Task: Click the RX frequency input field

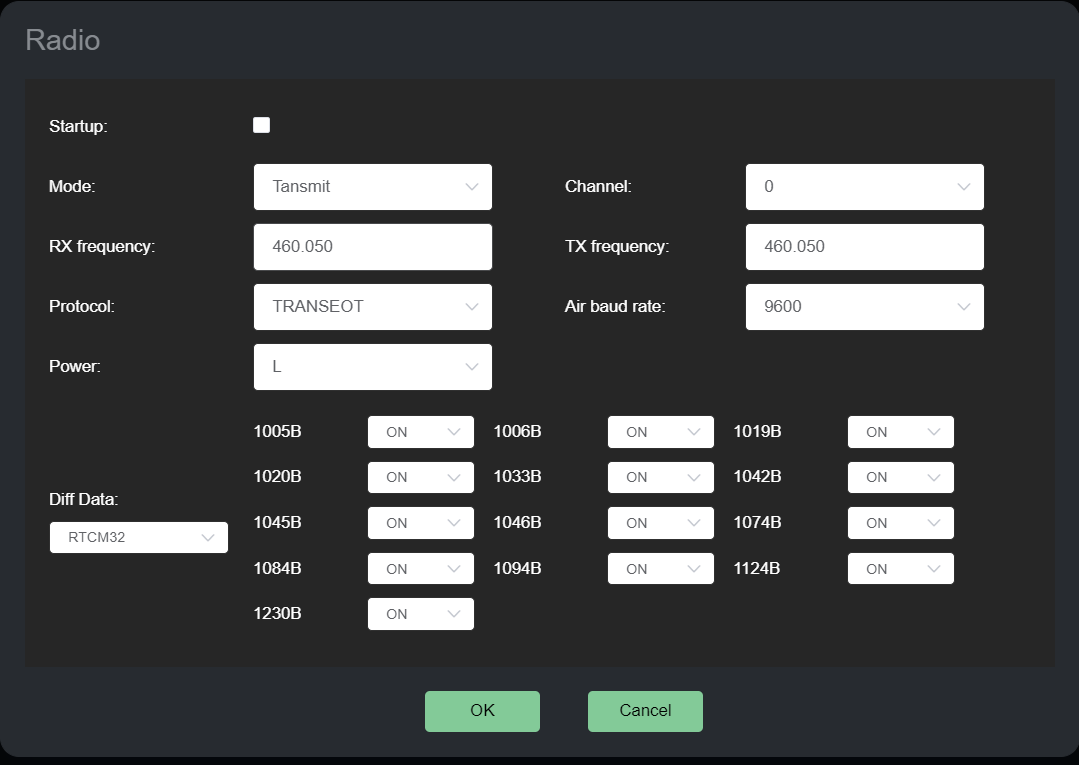Action: coord(372,247)
